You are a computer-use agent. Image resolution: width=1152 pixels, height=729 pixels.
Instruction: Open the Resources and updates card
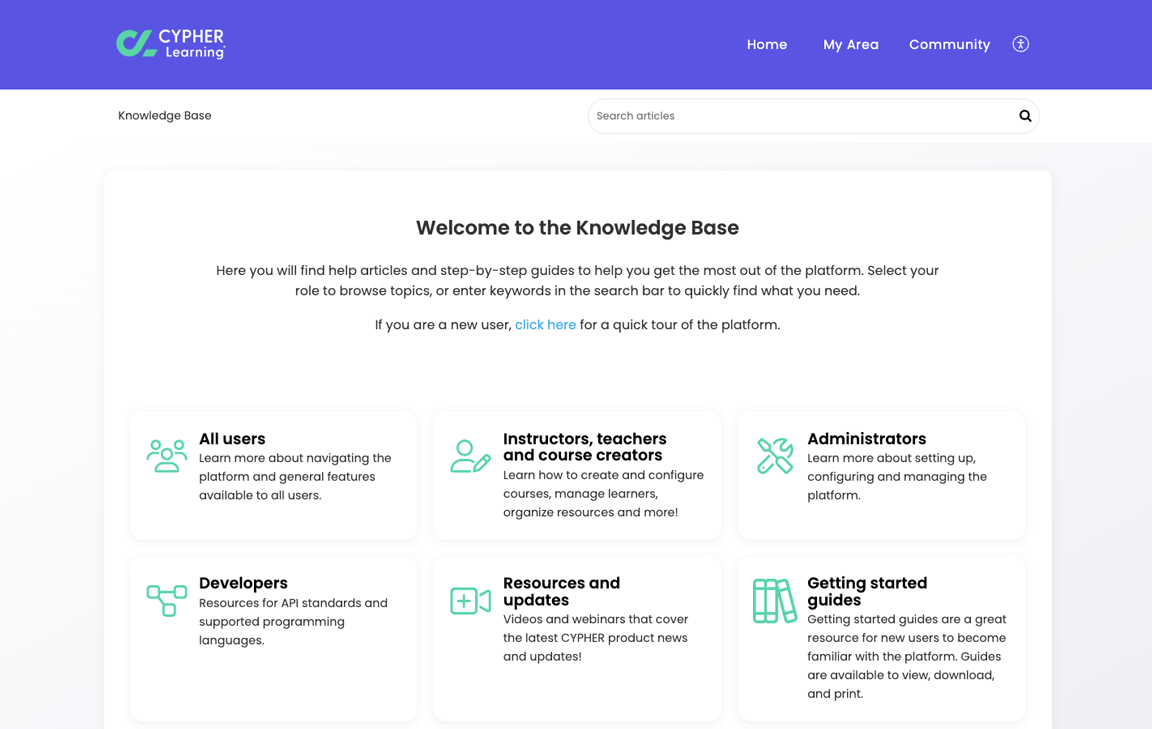577,637
